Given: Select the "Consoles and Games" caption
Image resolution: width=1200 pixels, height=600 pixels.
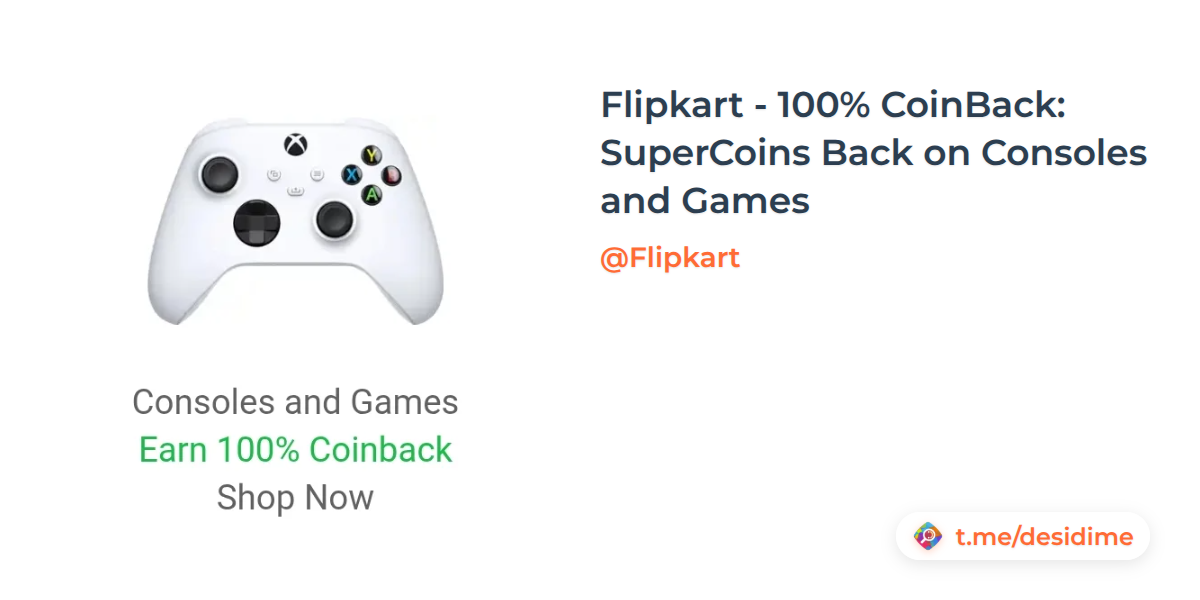Looking at the screenshot, I should pyautogui.click(x=295, y=402).
